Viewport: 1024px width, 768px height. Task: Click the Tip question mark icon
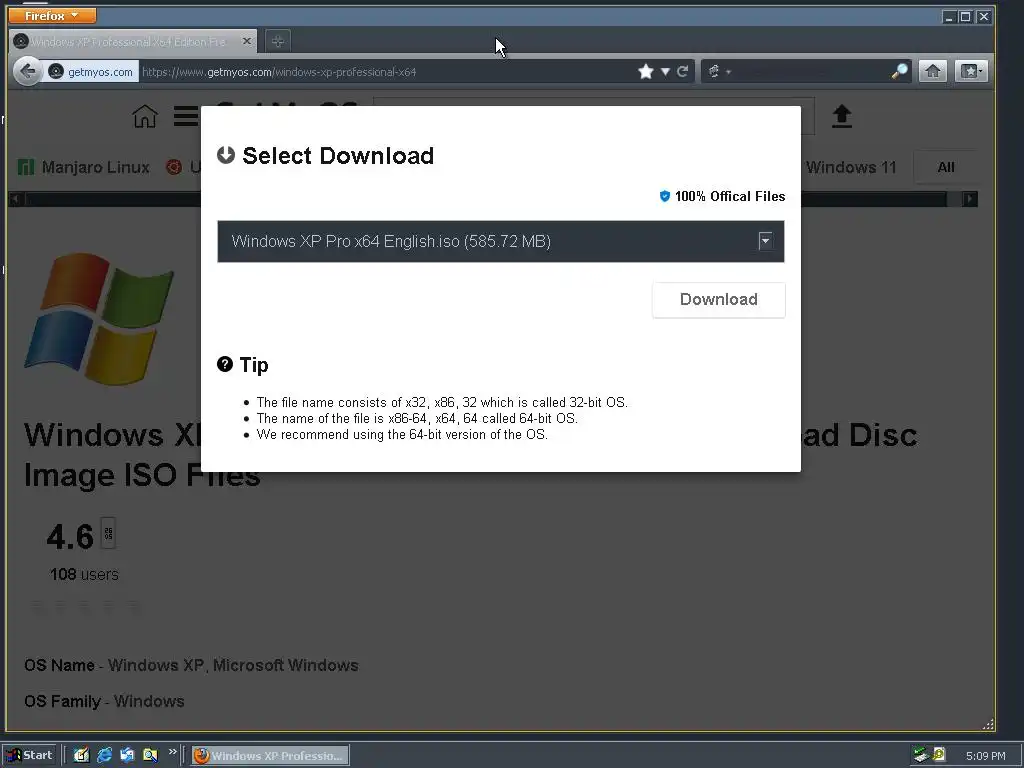click(225, 364)
